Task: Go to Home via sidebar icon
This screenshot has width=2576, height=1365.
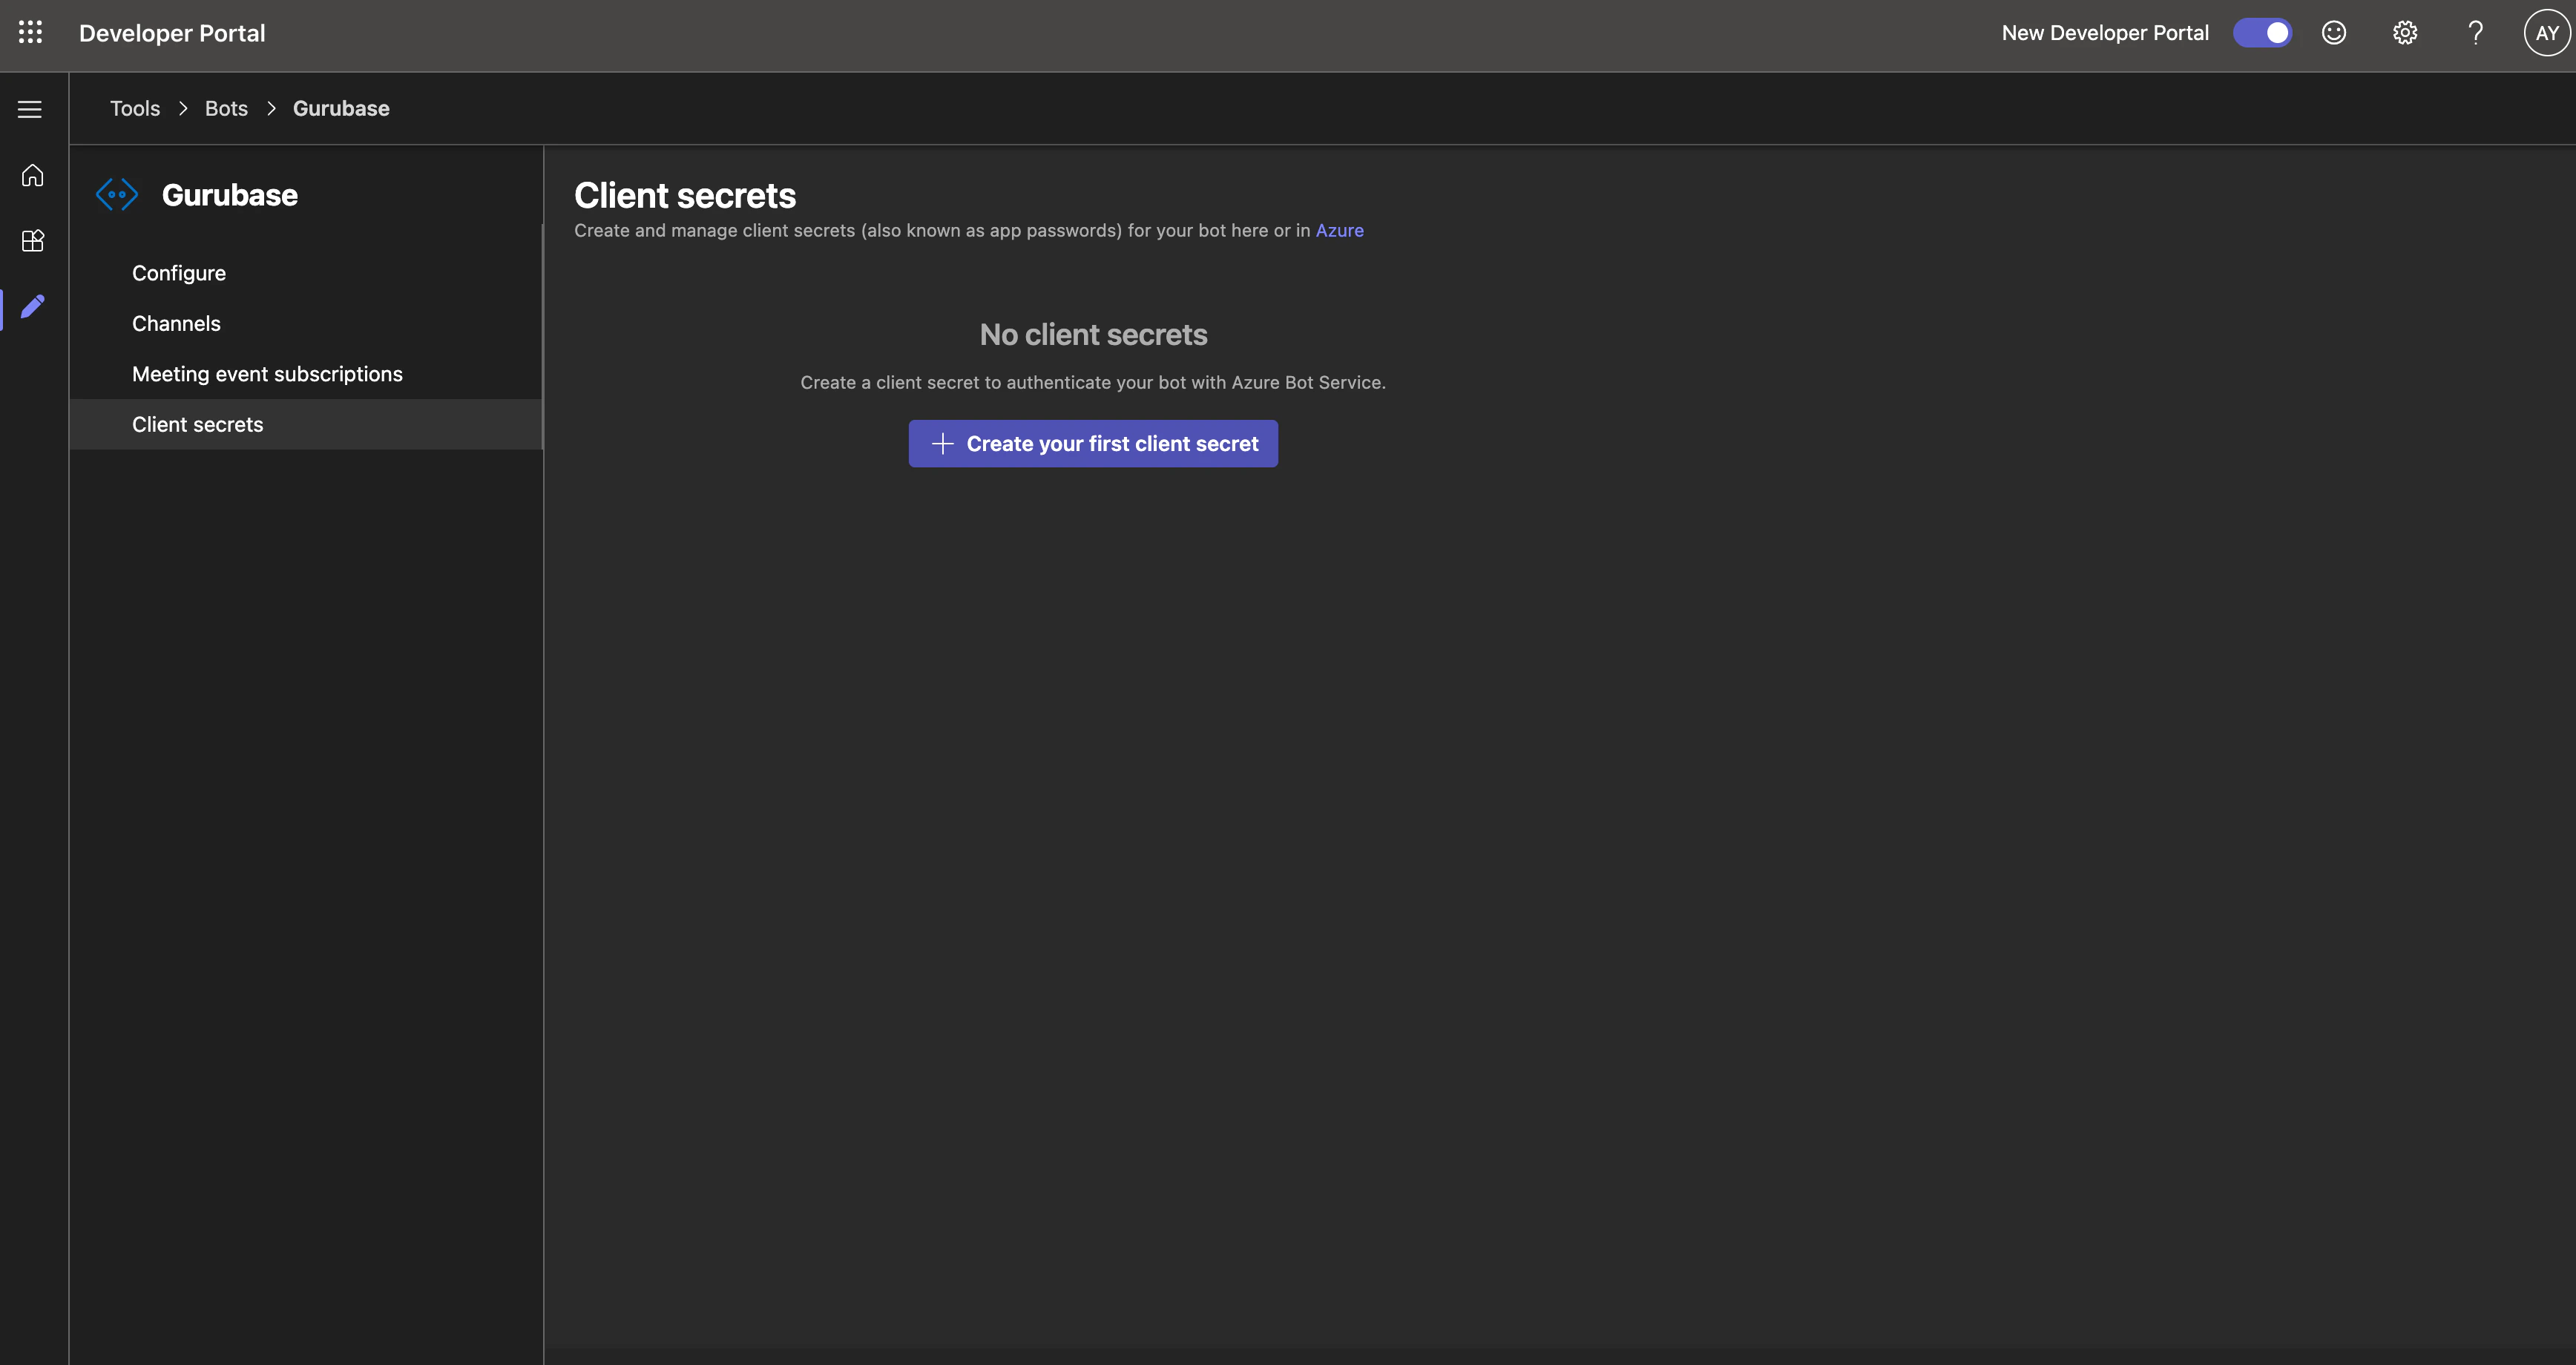Action: pyautogui.click(x=33, y=175)
